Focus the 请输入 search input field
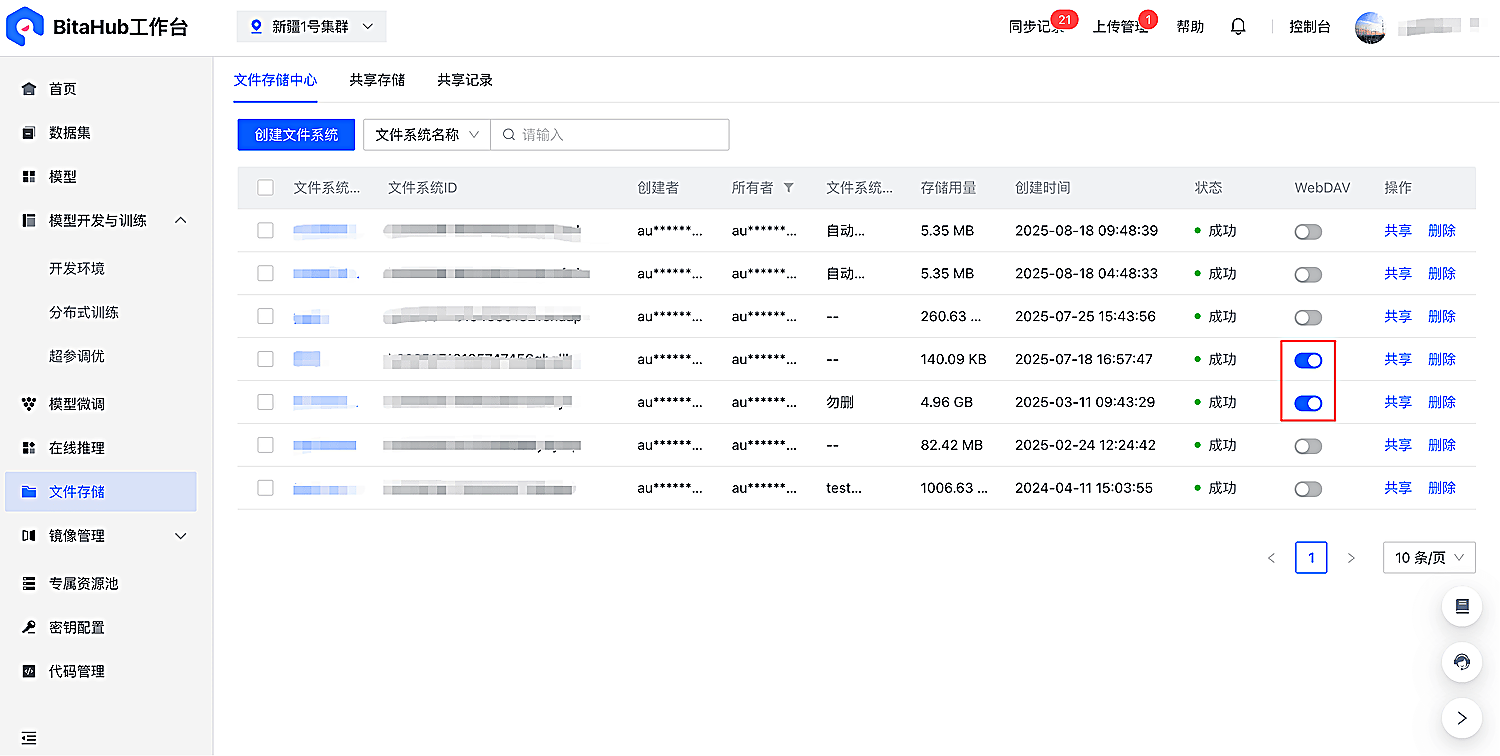The width and height of the screenshot is (1500, 756). click(610, 135)
